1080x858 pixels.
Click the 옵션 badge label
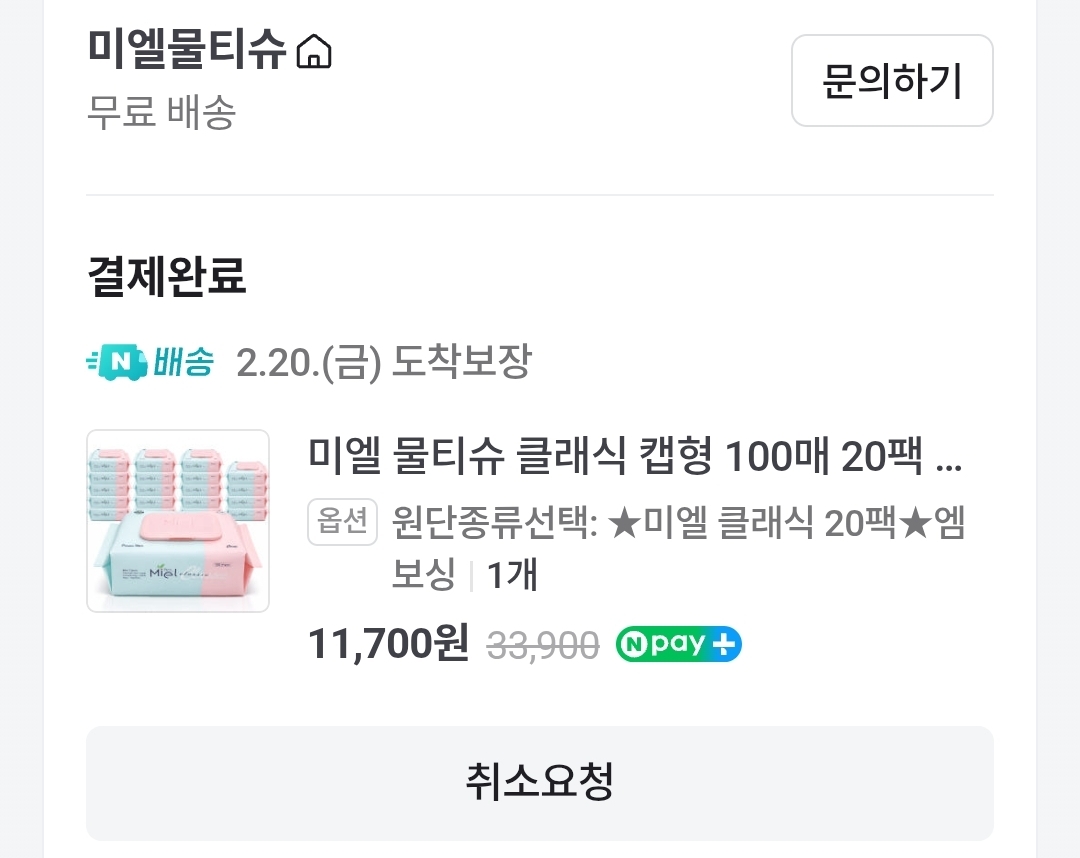342,521
